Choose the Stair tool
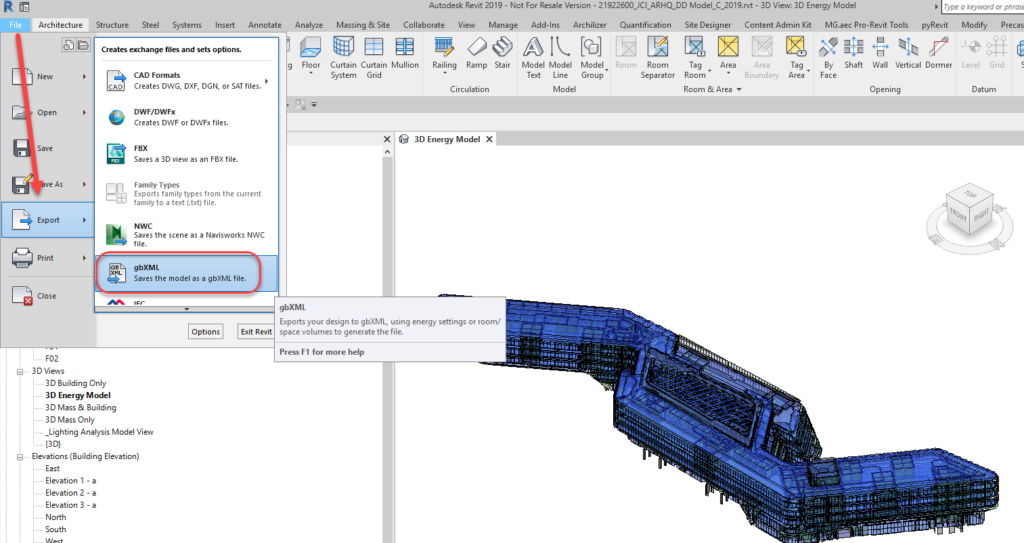 502,54
